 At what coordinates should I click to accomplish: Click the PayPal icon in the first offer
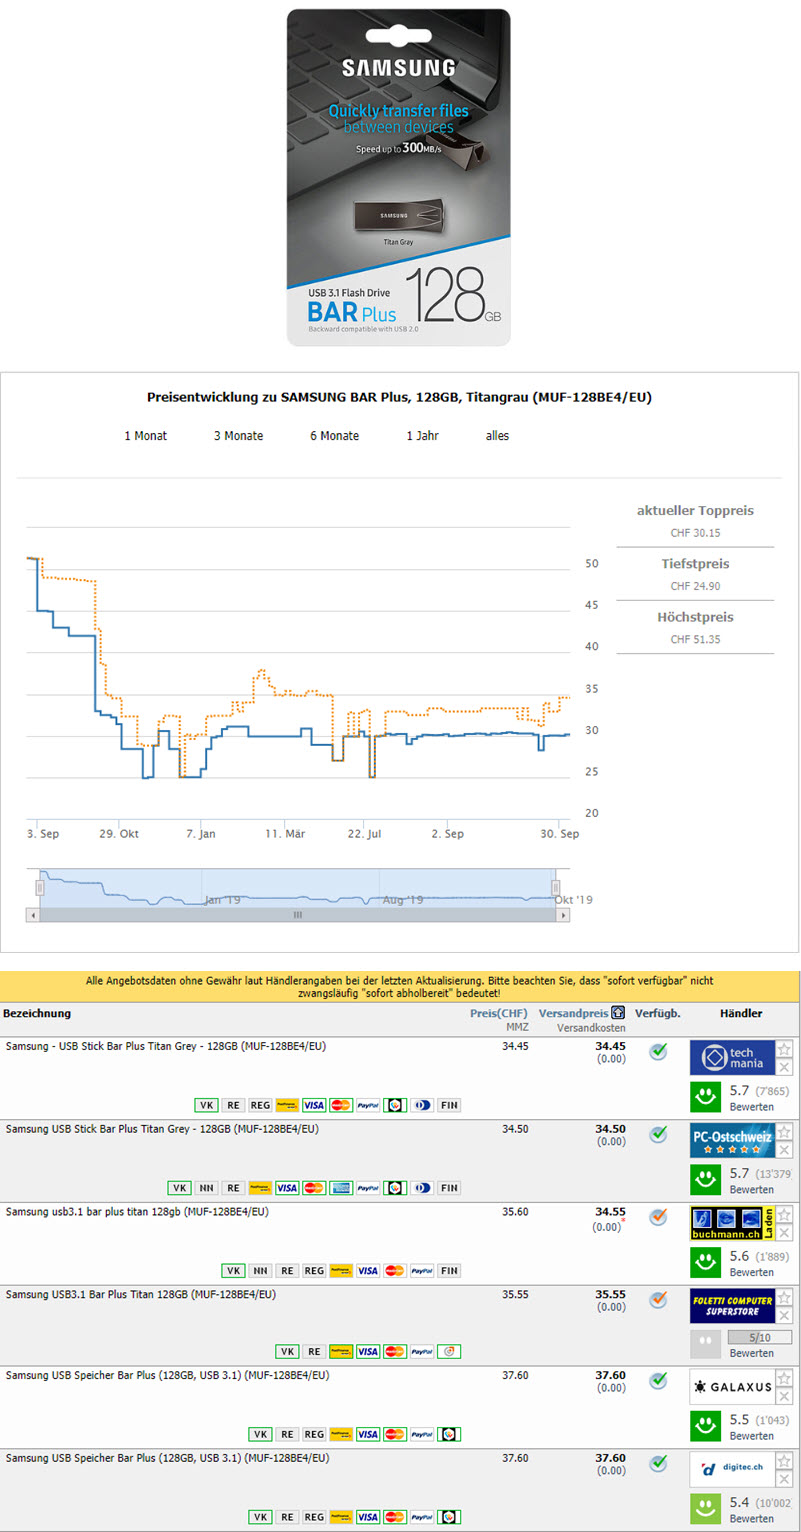pos(367,1105)
